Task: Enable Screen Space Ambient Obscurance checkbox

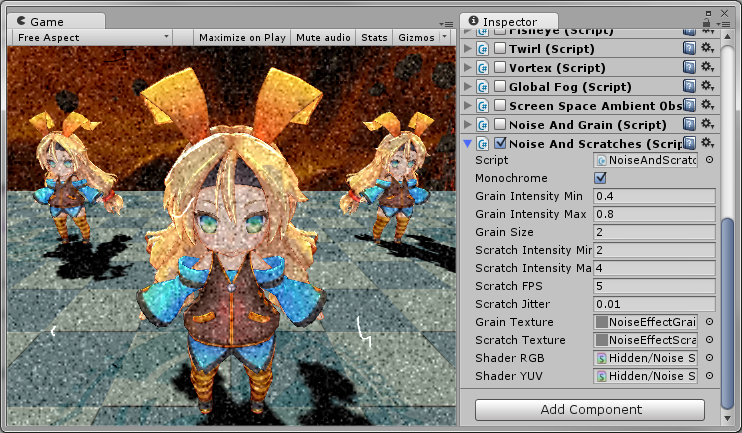Action: point(500,105)
